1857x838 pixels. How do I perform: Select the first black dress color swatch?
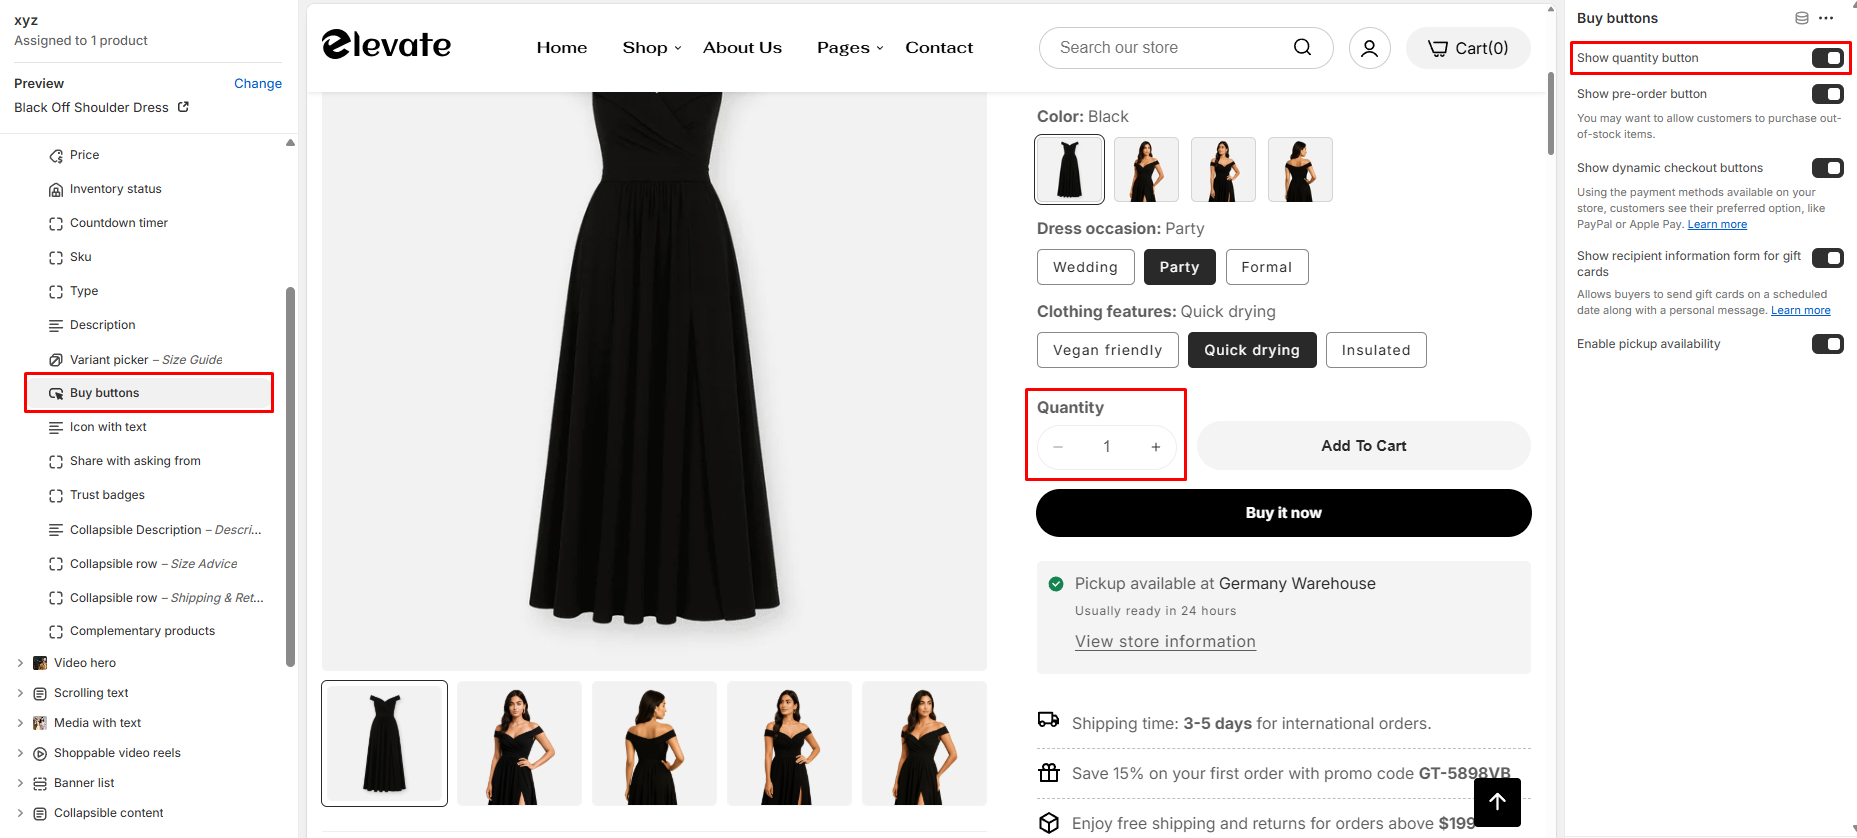tap(1070, 170)
